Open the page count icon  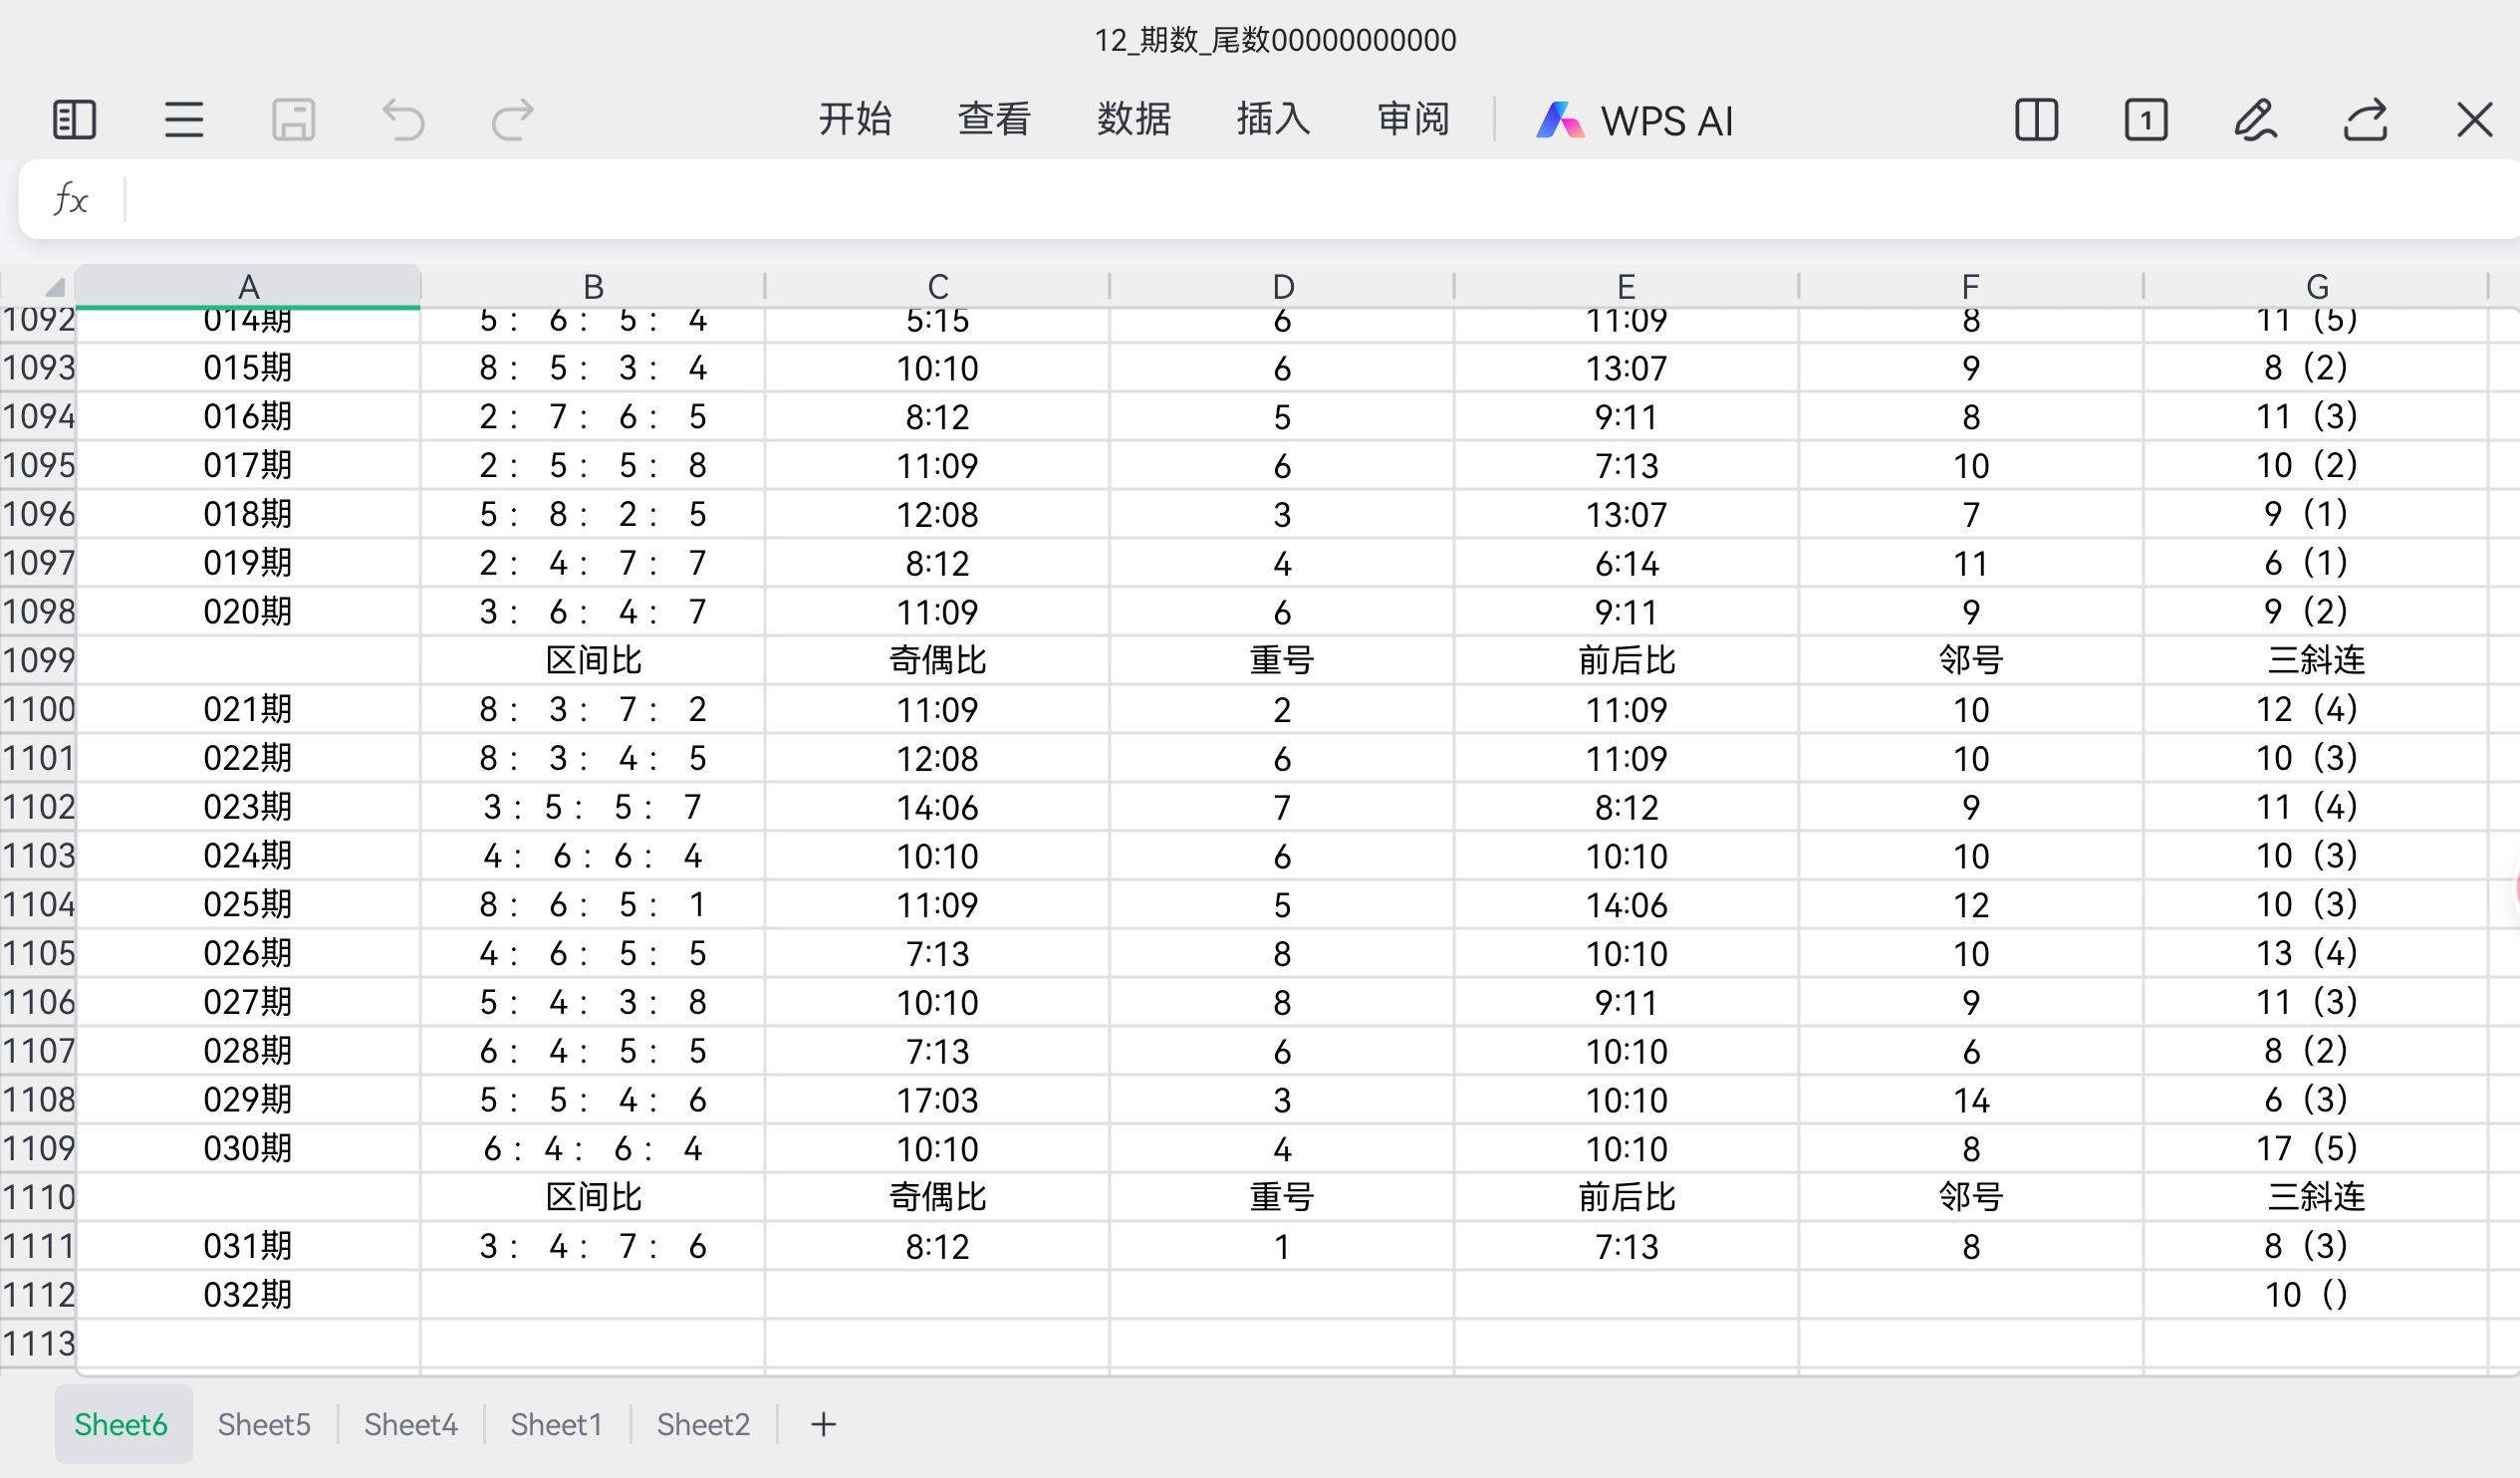click(2146, 120)
